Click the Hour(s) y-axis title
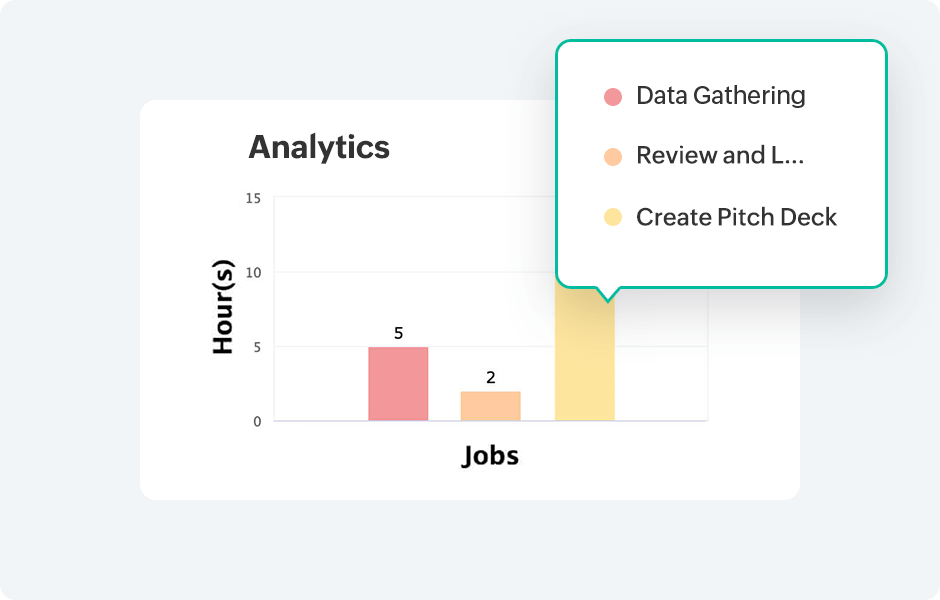 223,307
